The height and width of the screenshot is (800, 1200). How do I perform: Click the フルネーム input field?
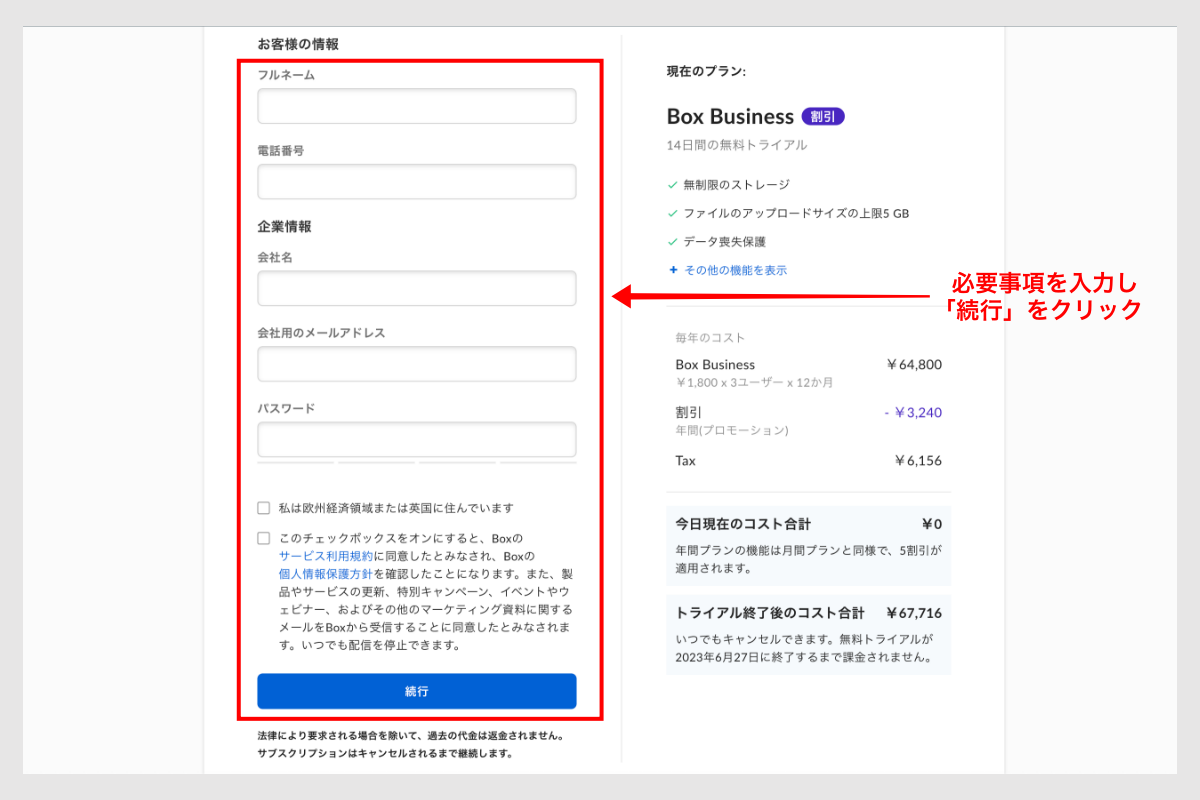click(417, 106)
